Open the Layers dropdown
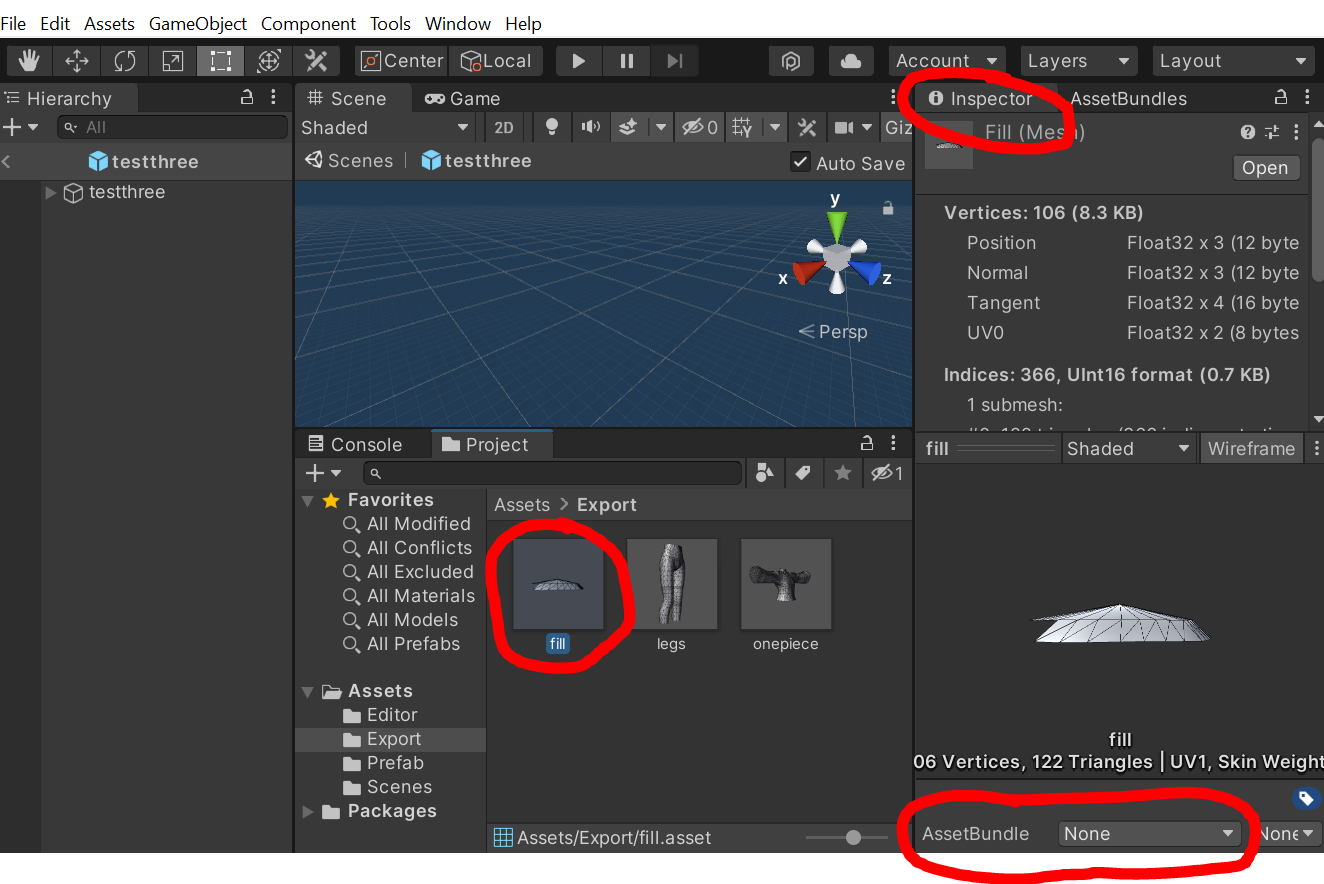The height and width of the screenshot is (884, 1324). [1079, 61]
